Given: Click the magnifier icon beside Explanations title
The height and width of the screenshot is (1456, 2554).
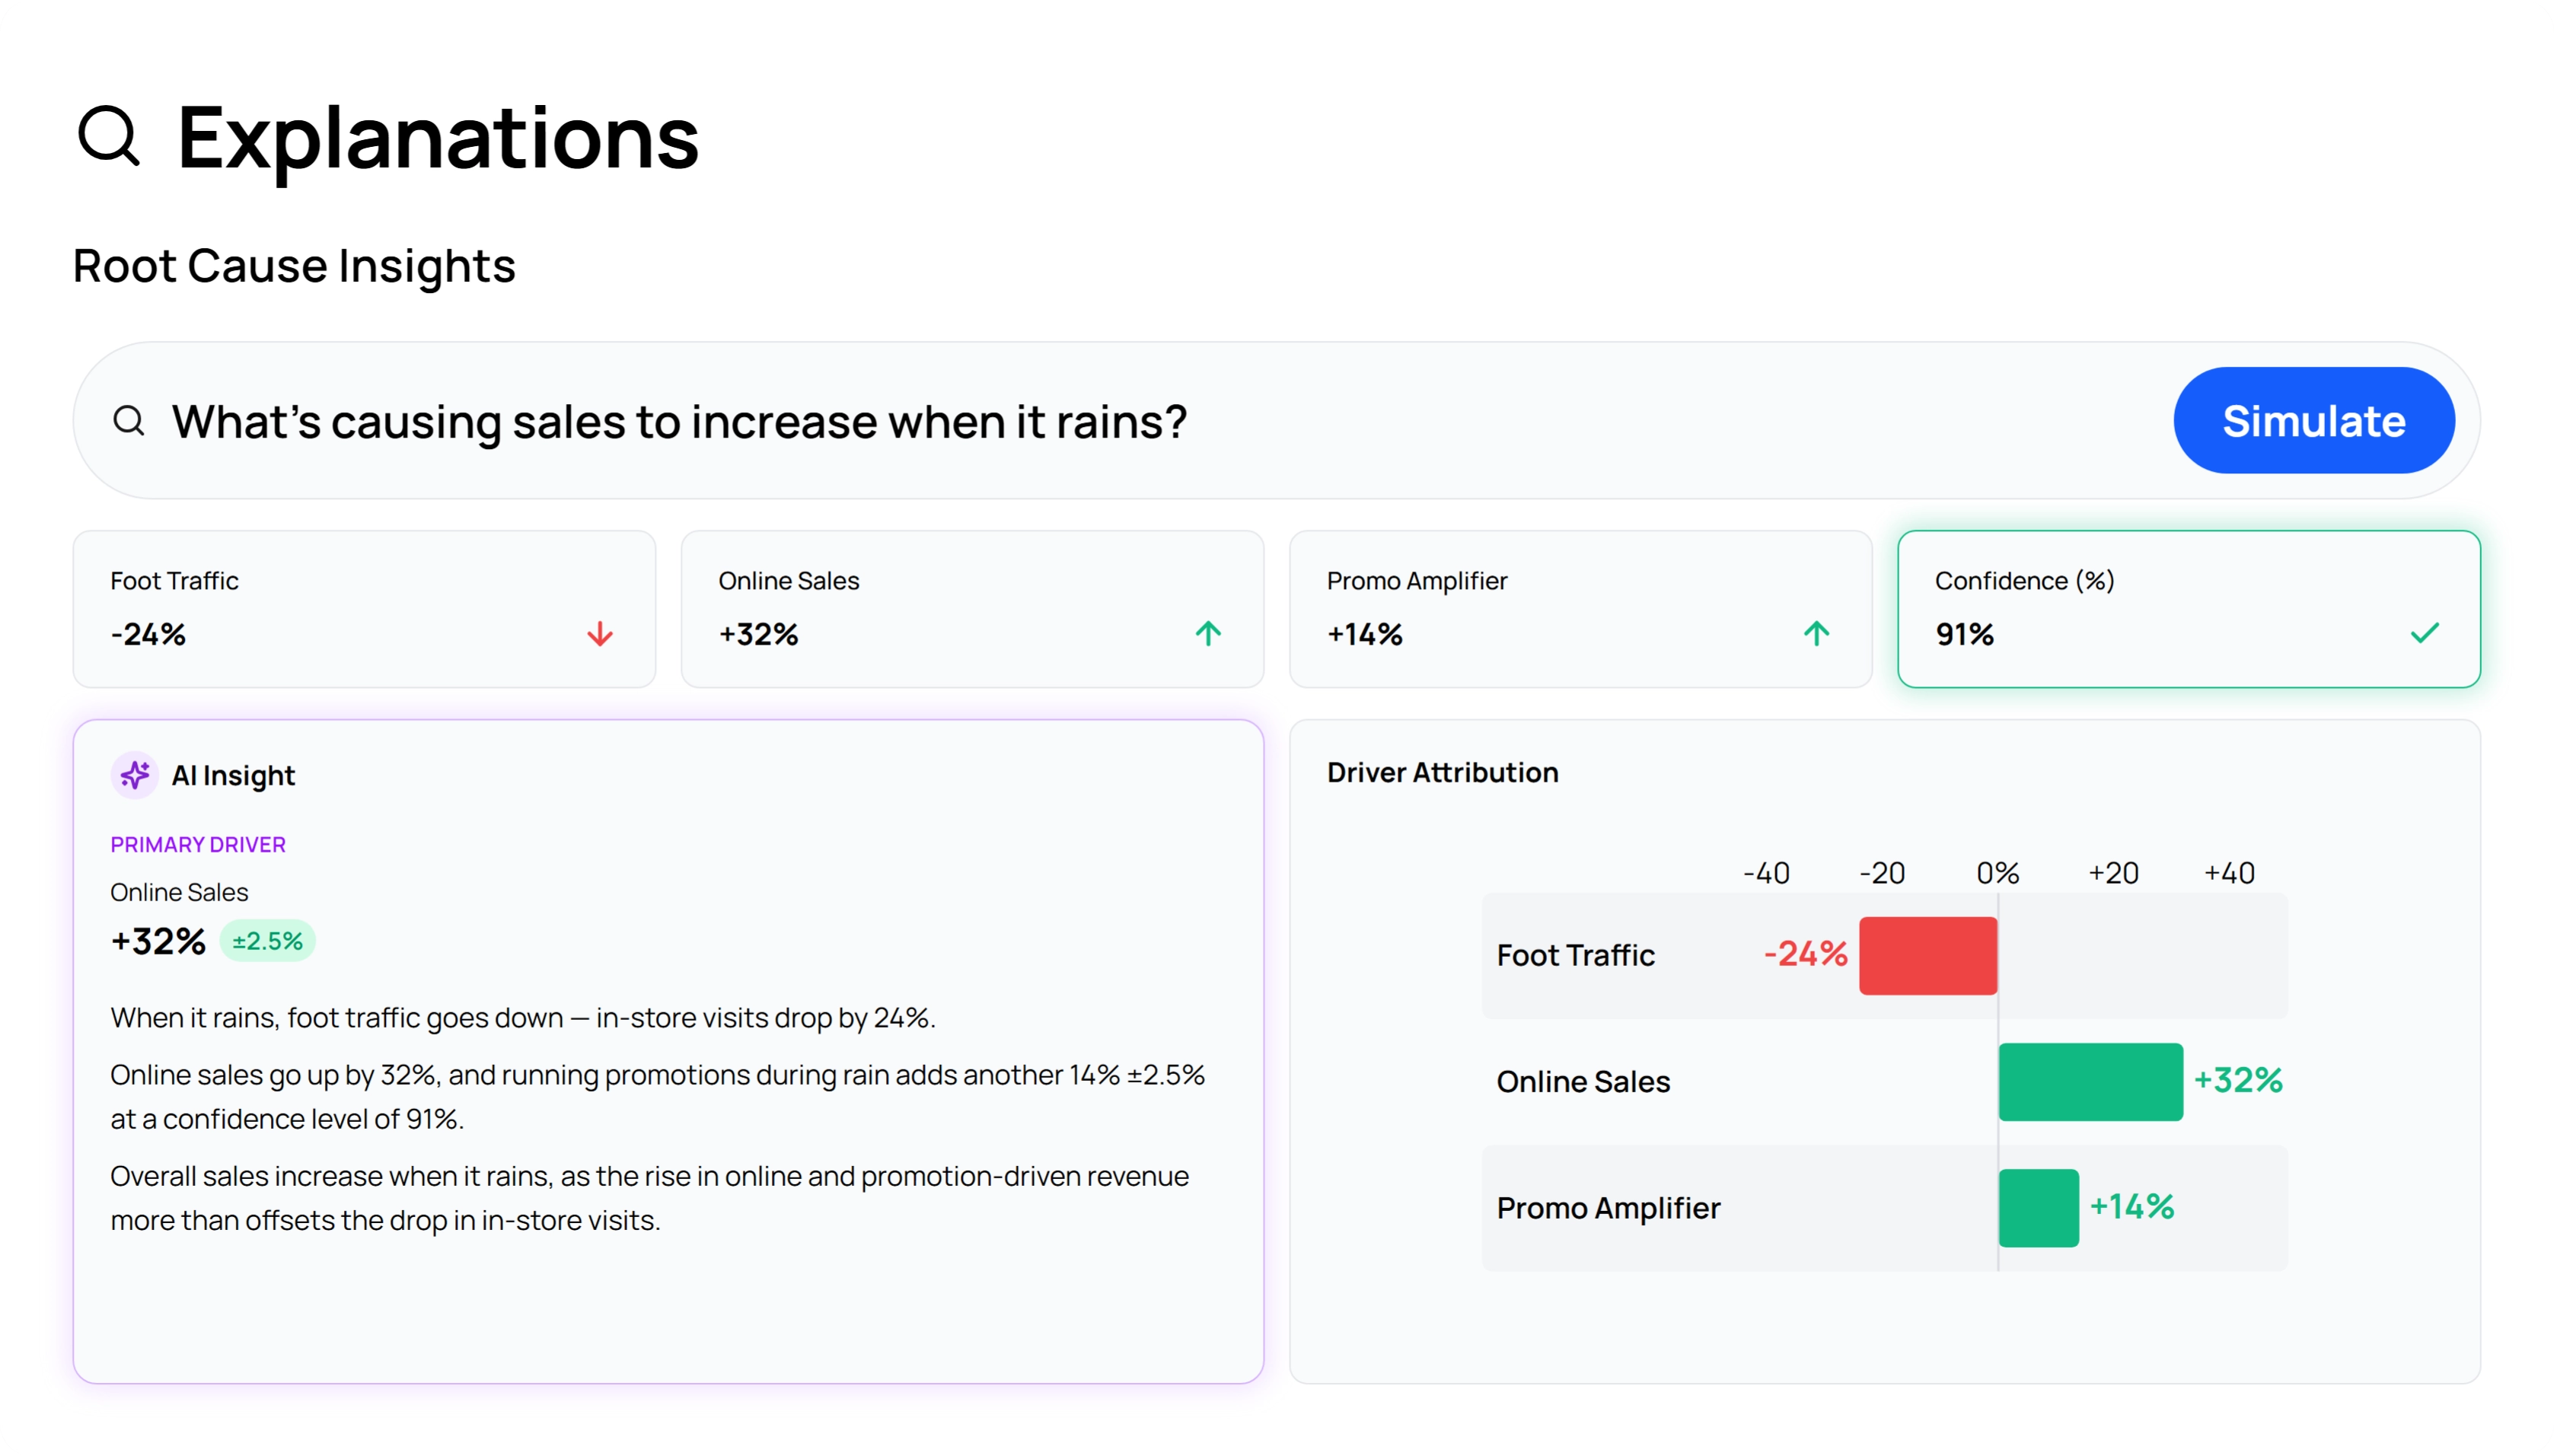Looking at the screenshot, I should [x=109, y=136].
